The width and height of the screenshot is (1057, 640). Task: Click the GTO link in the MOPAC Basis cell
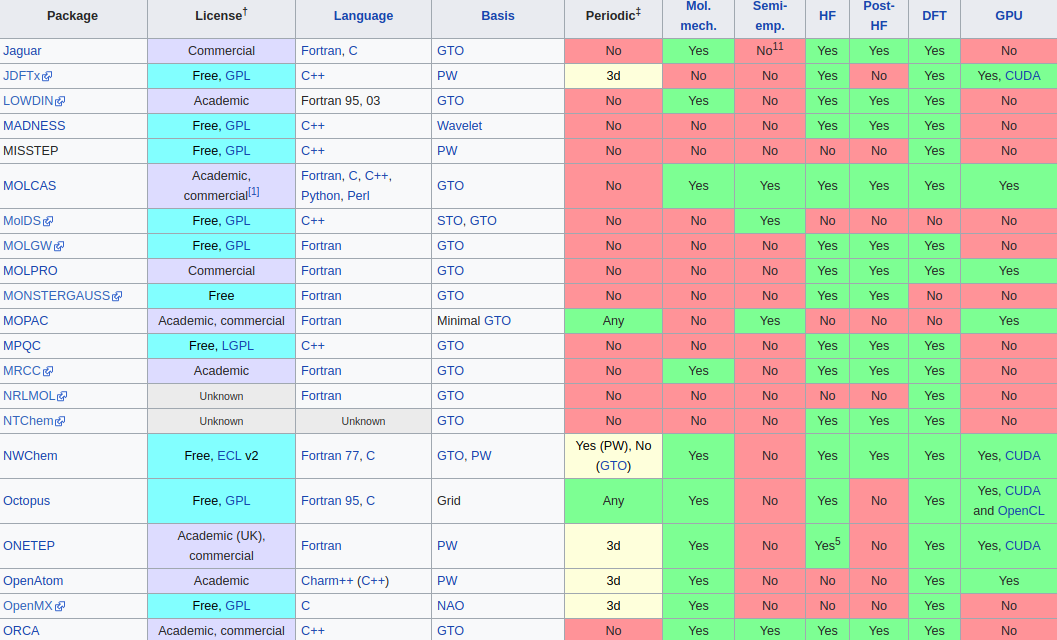tap(497, 320)
